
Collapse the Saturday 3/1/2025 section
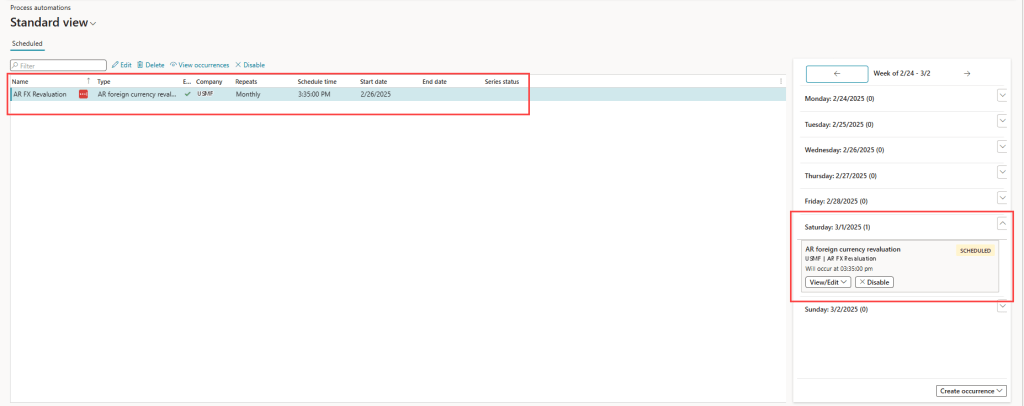tap(1003, 226)
